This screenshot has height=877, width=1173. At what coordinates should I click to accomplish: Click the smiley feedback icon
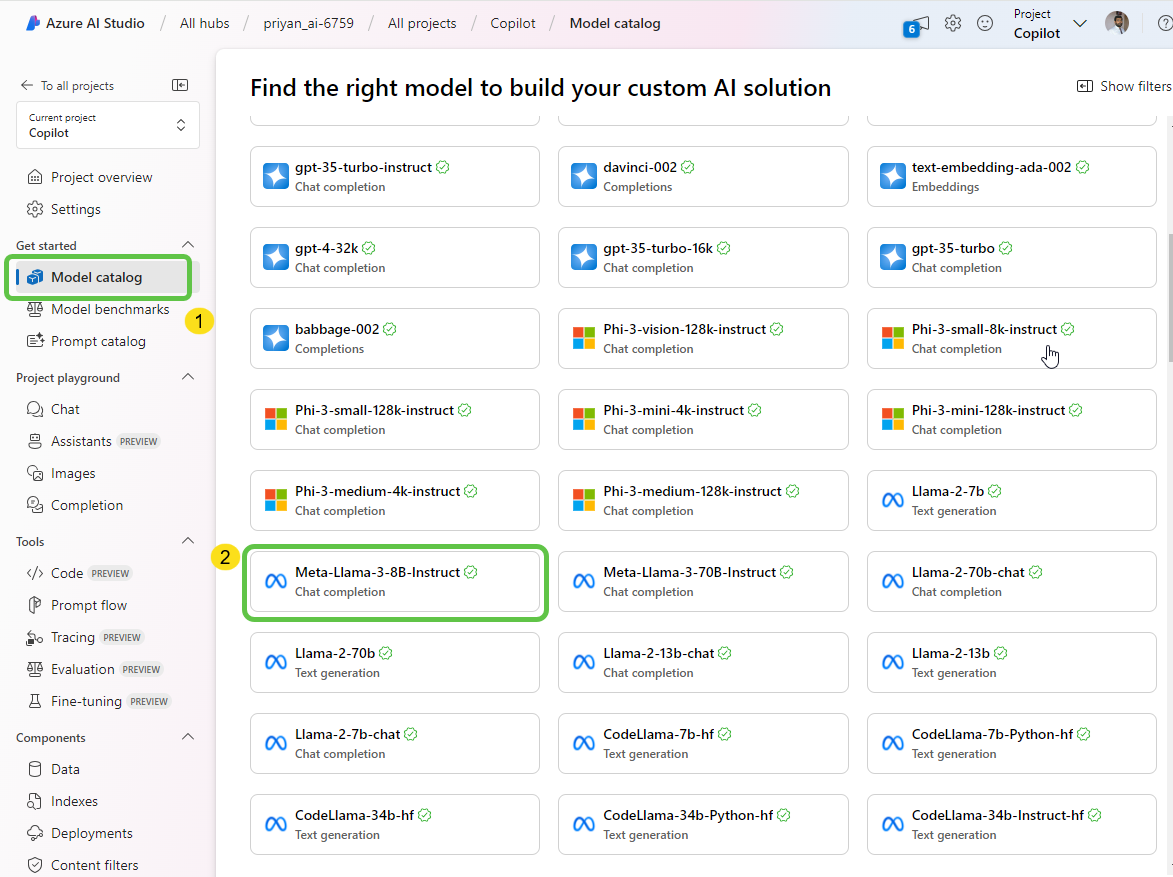[x=985, y=23]
